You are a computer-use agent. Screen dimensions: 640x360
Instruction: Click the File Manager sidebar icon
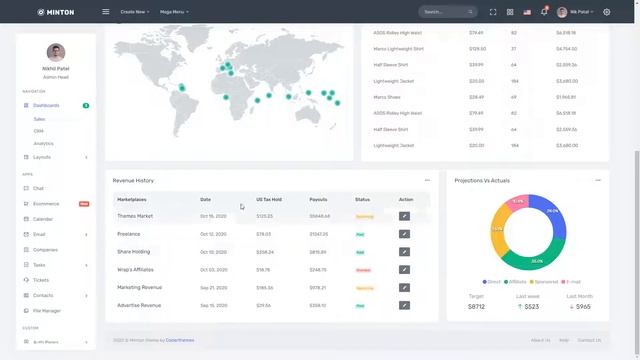tap(26, 311)
